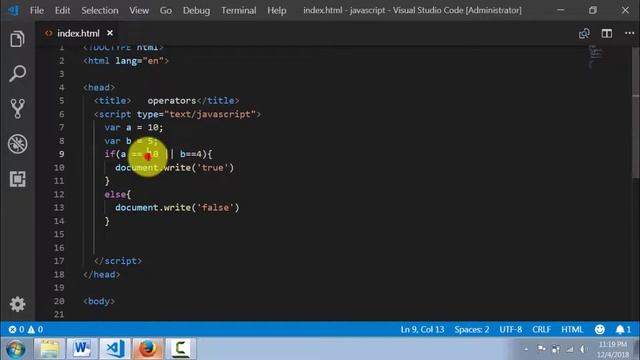This screenshot has width=640, height=360.
Task: Open the More Actions ellipsis menu
Action: [629, 33]
